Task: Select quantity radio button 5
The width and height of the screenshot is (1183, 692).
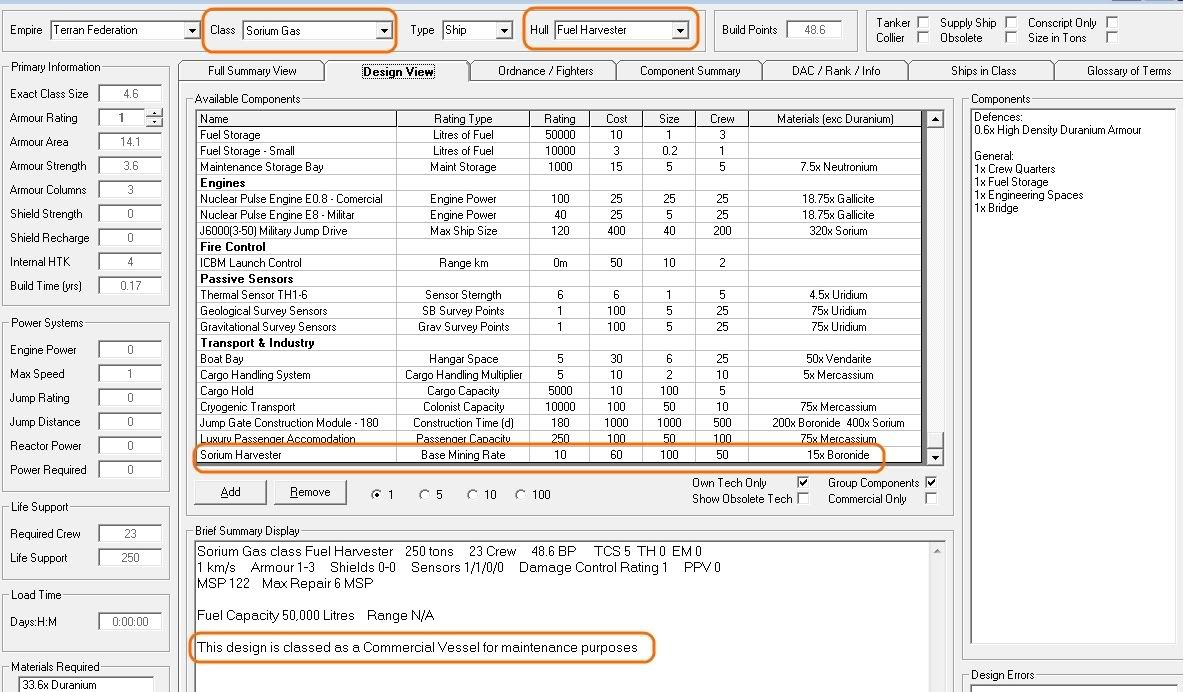Action: click(424, 494)
